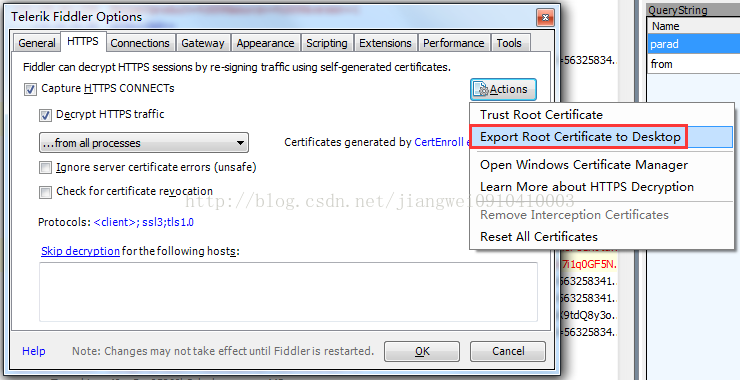Switch to the Appearance tab

click(265, 43)
